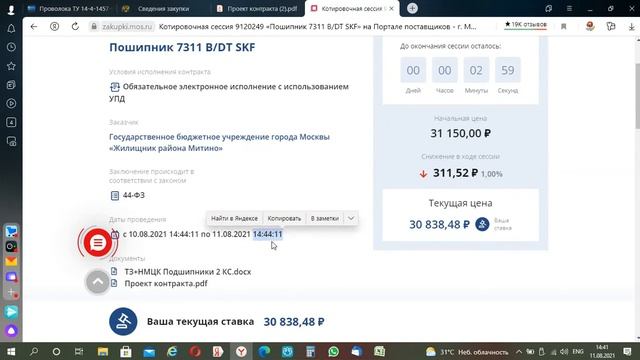
Task: Open File Explorer from the taskbar
Action: click(x=103, y=351)
